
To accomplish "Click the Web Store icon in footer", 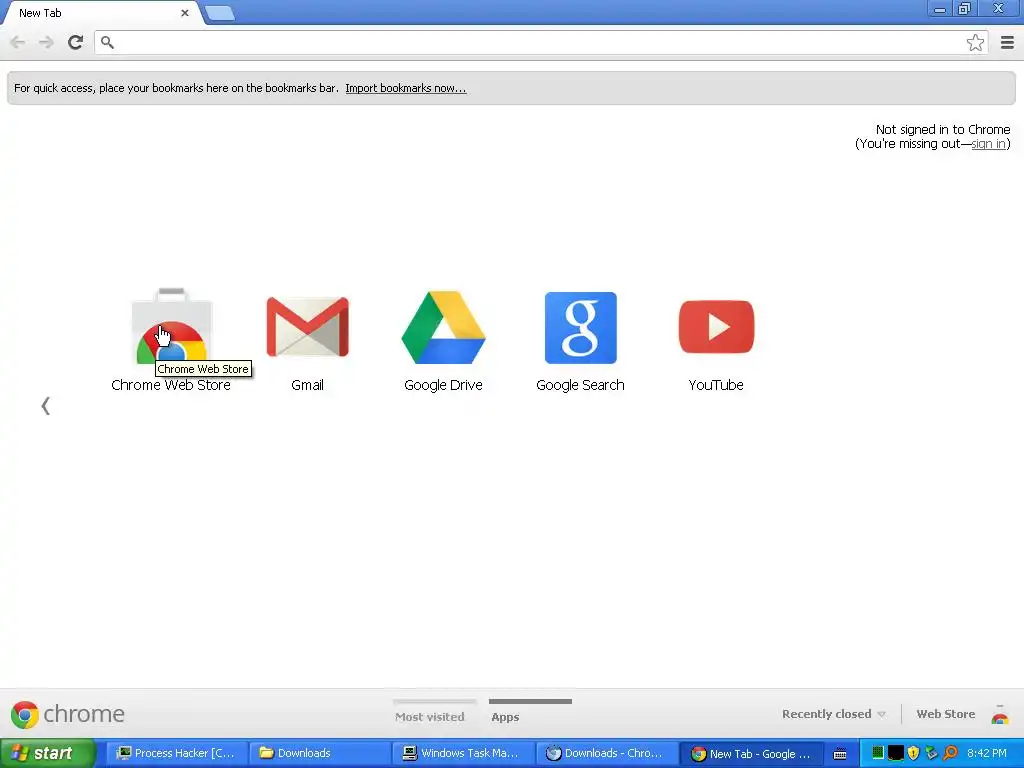I will tap(1000, 714).
